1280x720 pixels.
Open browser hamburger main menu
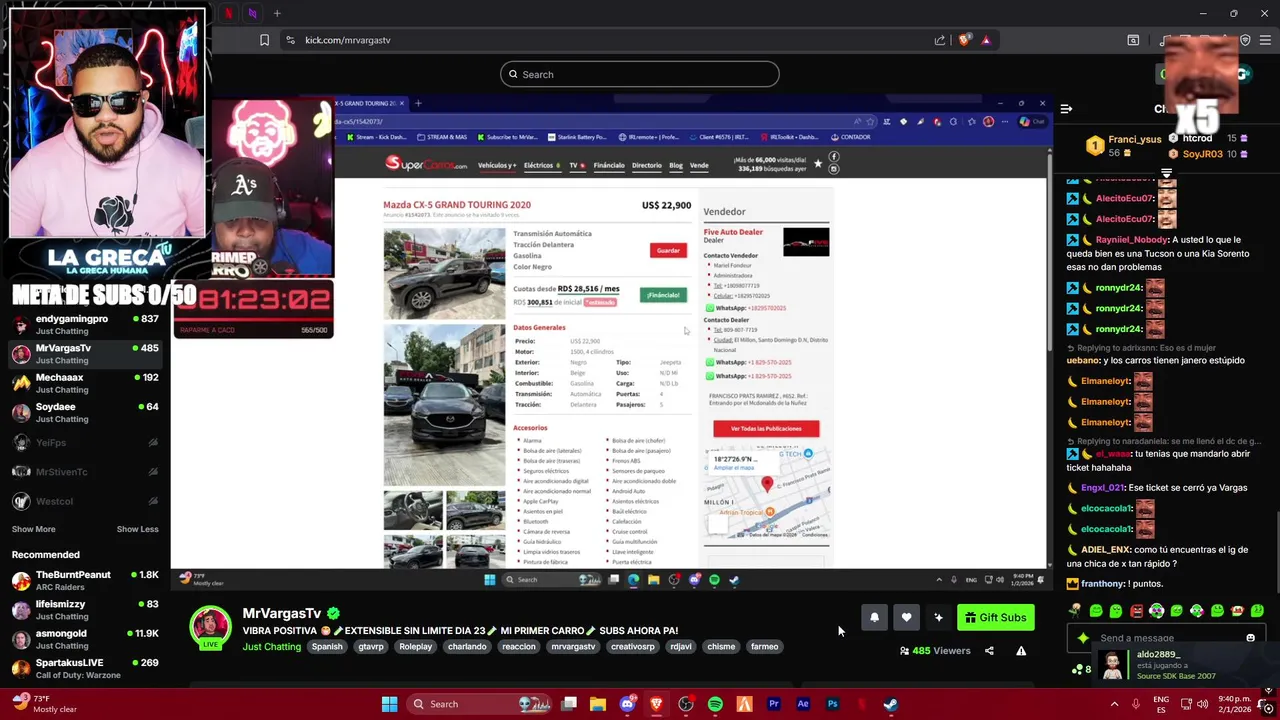1266,40
